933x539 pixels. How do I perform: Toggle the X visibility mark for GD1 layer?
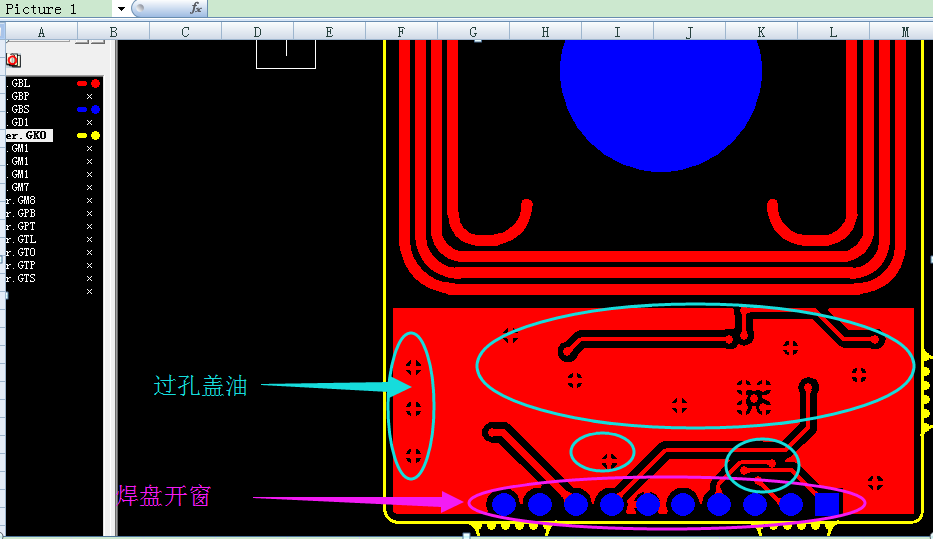click(x=89, y=122)
